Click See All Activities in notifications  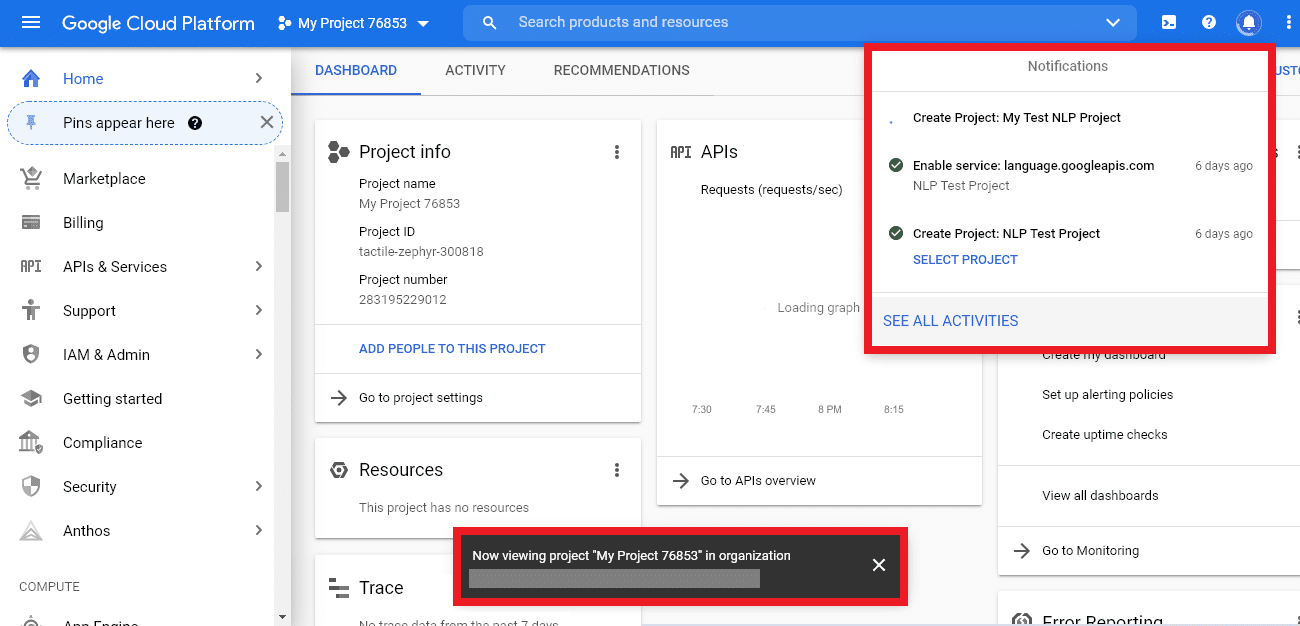coord(951,321)
